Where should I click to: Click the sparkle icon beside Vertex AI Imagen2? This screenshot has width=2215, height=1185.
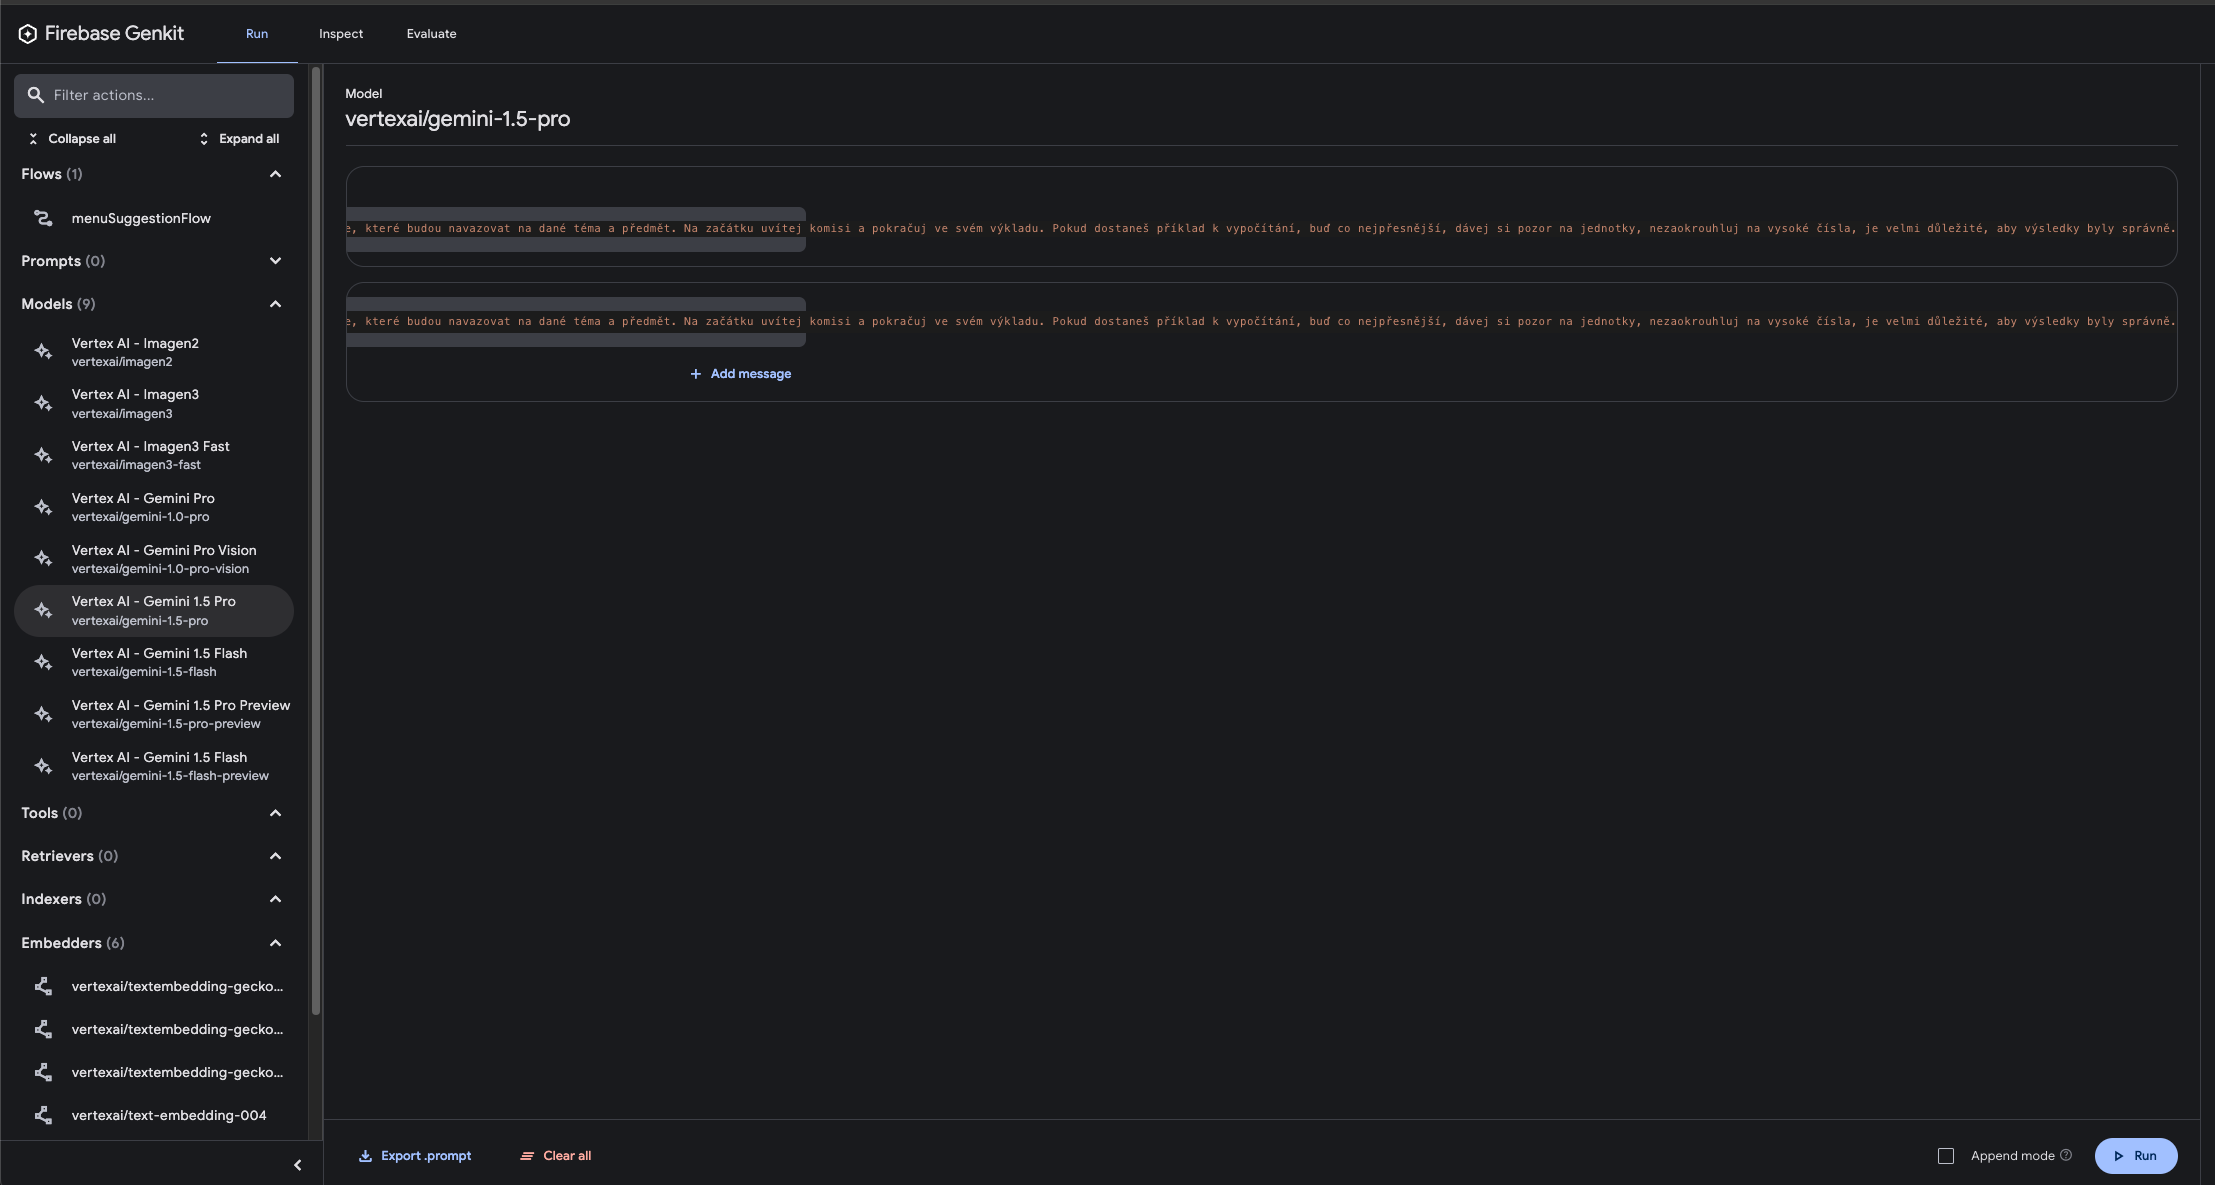43,352
